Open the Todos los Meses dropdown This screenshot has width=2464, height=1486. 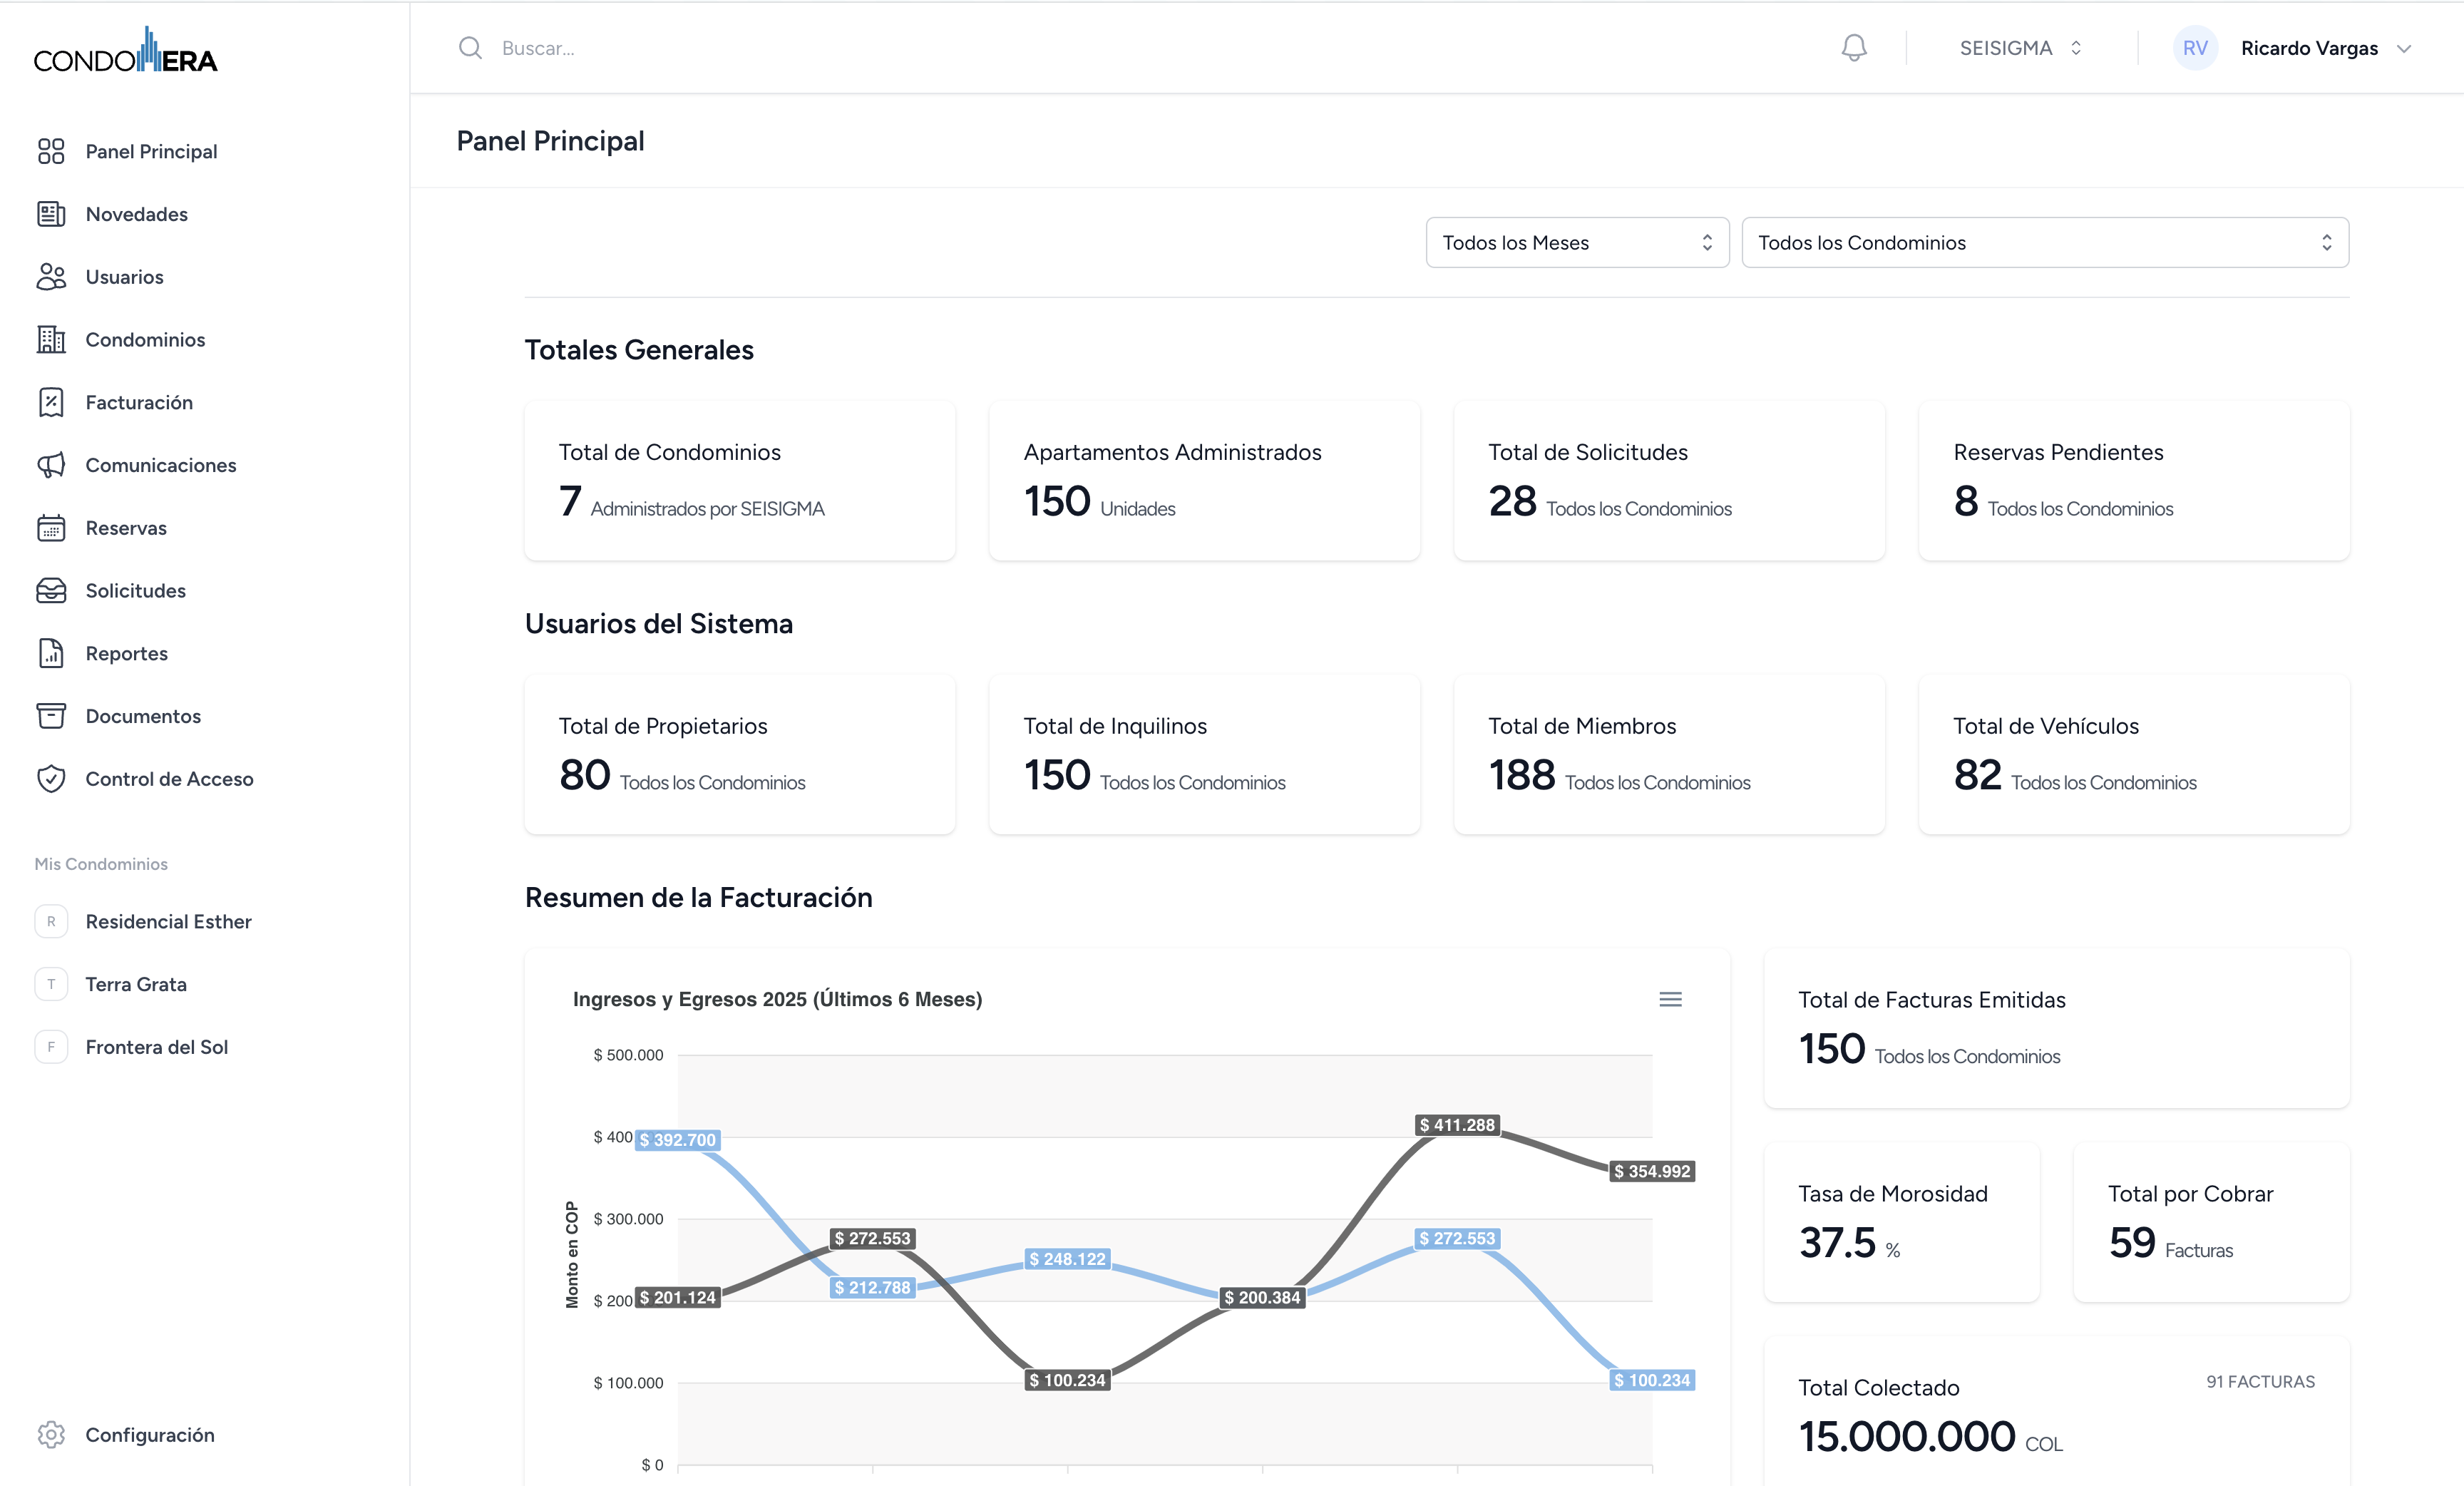(x=1576, y=243)
